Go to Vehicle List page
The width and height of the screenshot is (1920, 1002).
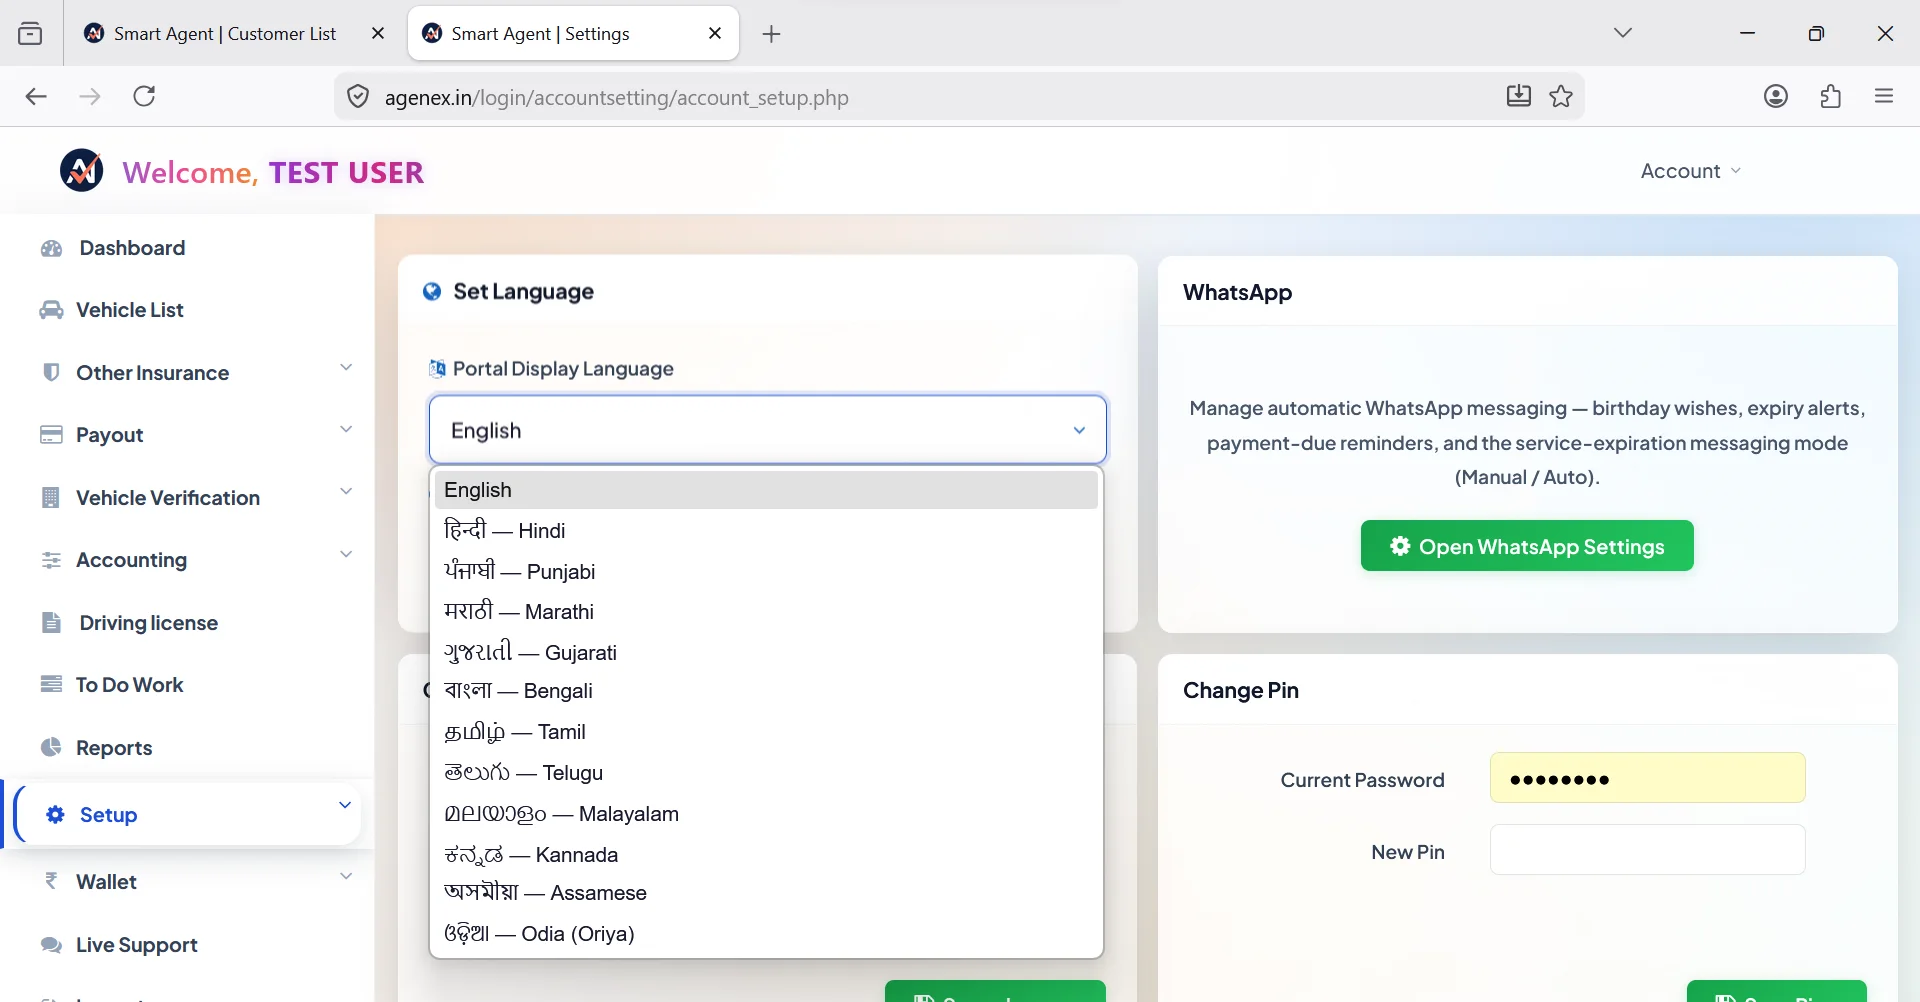click(130, 310)
